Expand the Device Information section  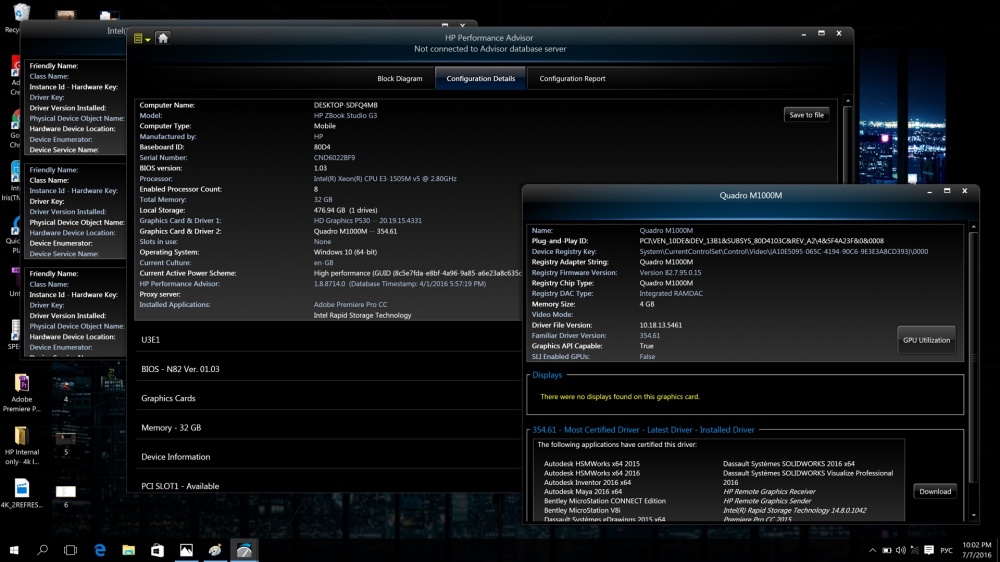176,457
